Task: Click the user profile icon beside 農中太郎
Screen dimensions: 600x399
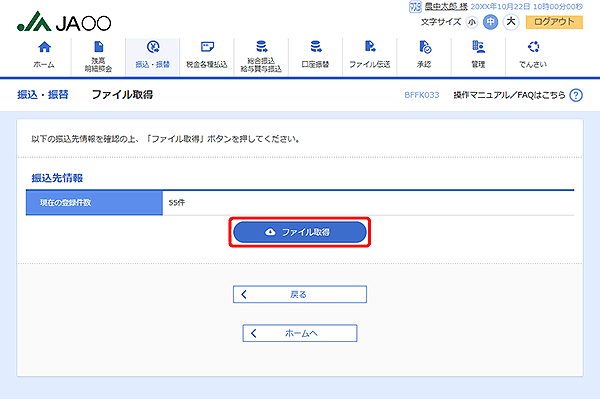Action: [x=415, y=7]
